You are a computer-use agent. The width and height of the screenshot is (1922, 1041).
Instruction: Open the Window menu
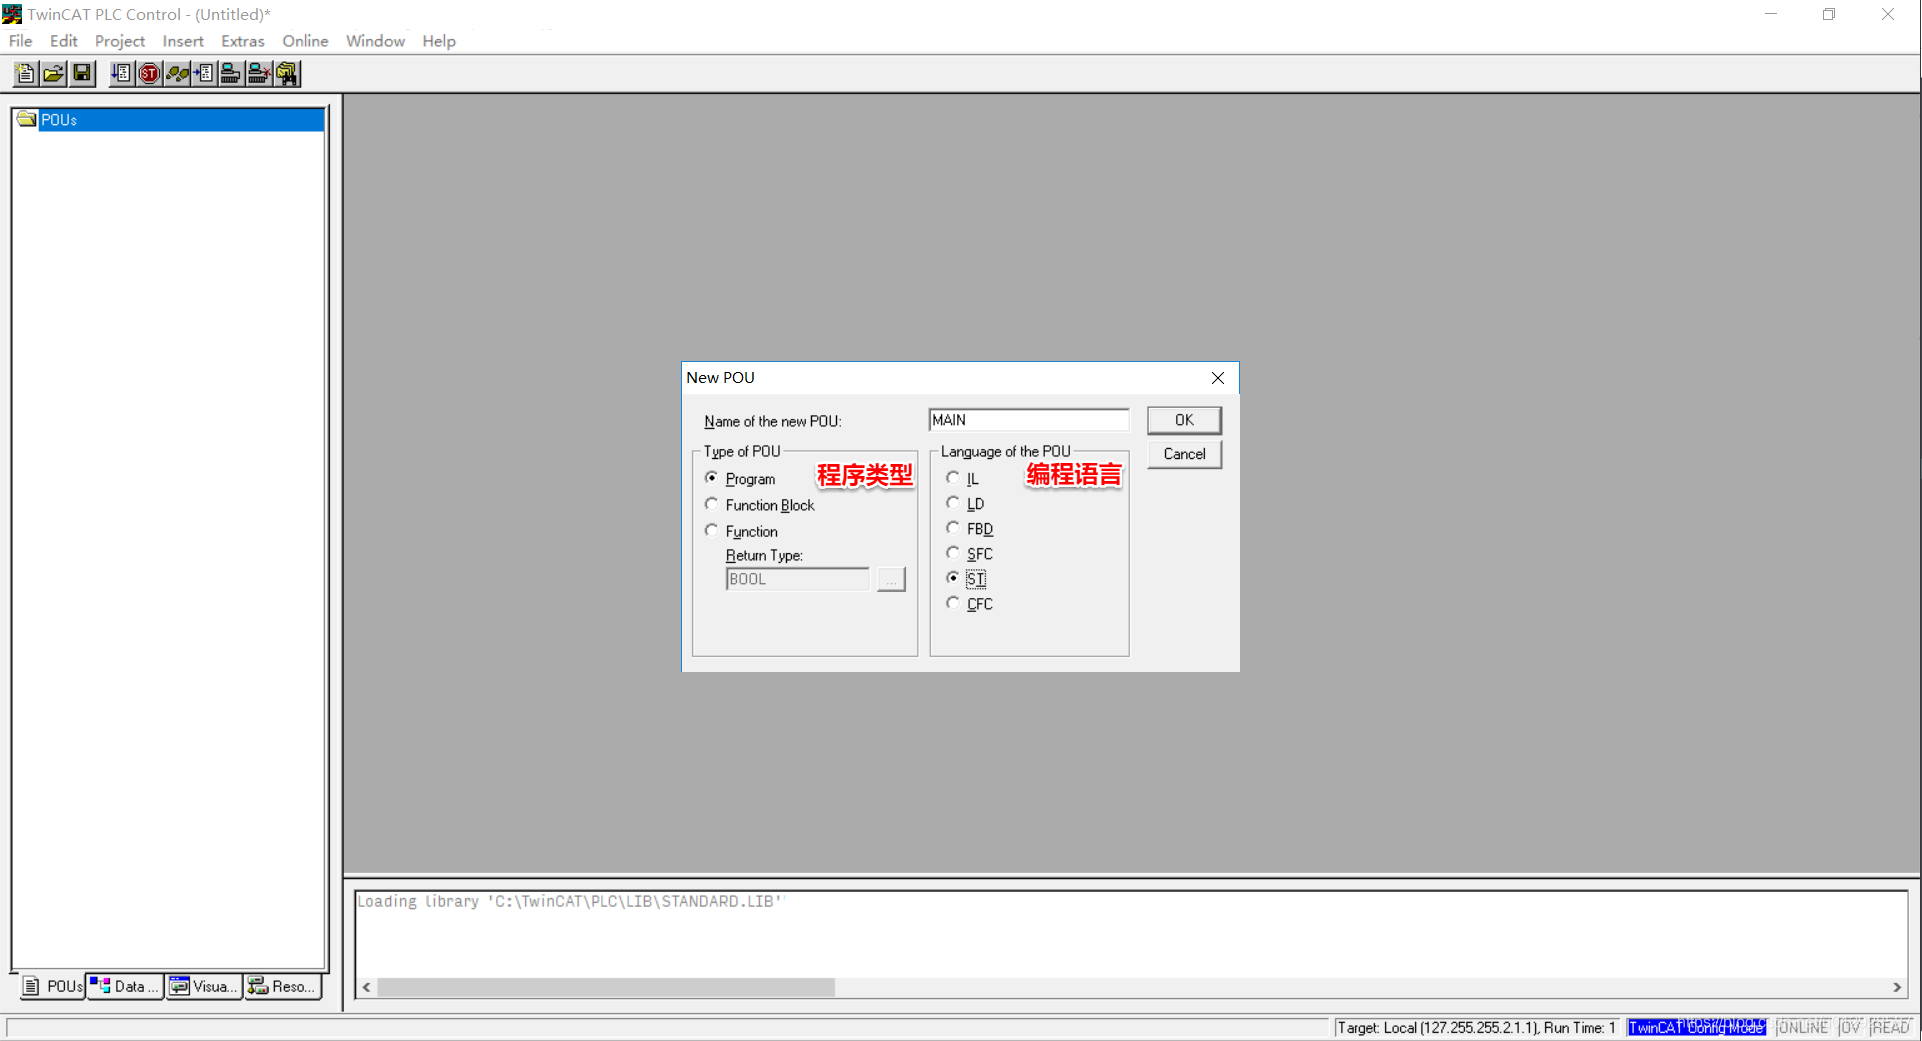[375, 41]
